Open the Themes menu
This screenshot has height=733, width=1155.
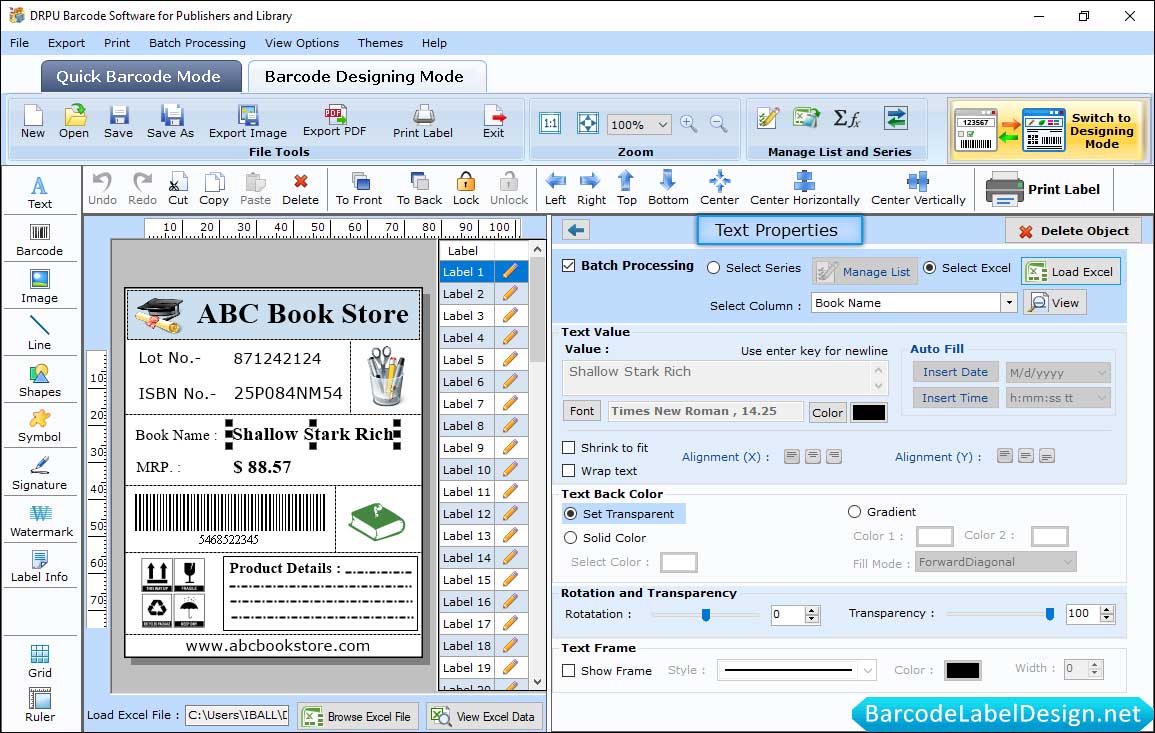380,43
